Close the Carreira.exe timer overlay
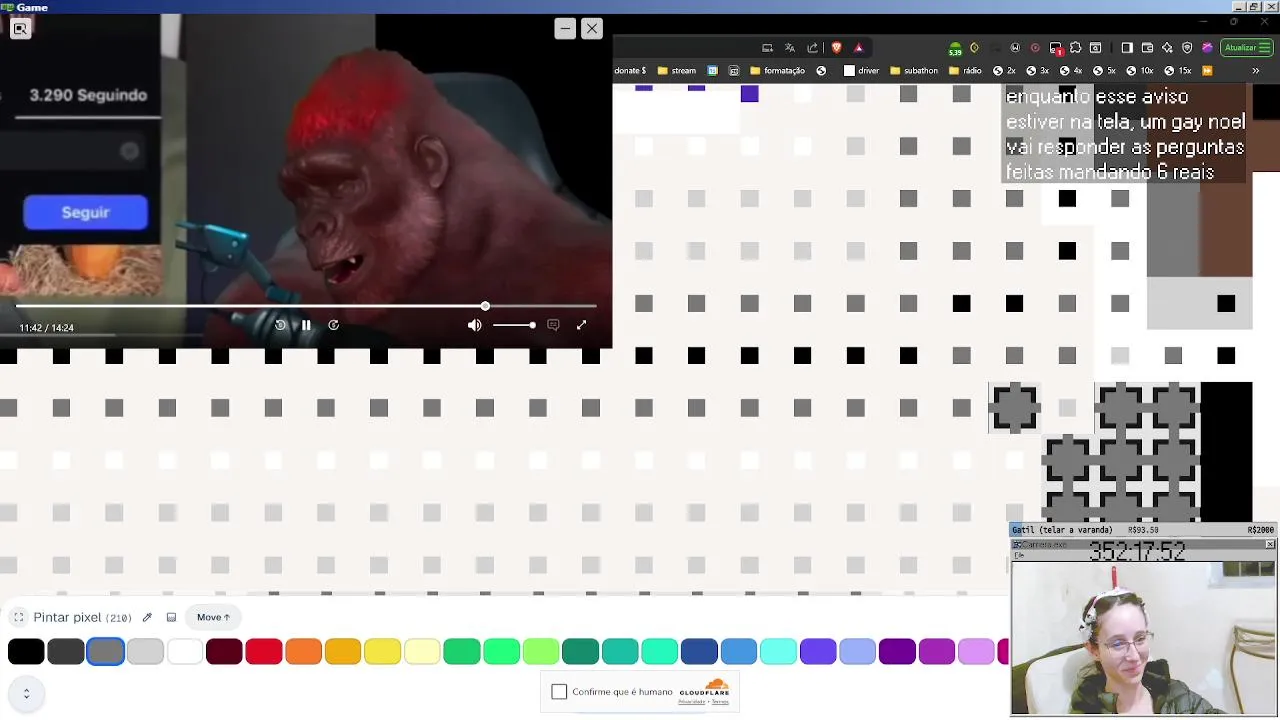This screenshot has width=1280, height=720. [x=1270, y=544]
